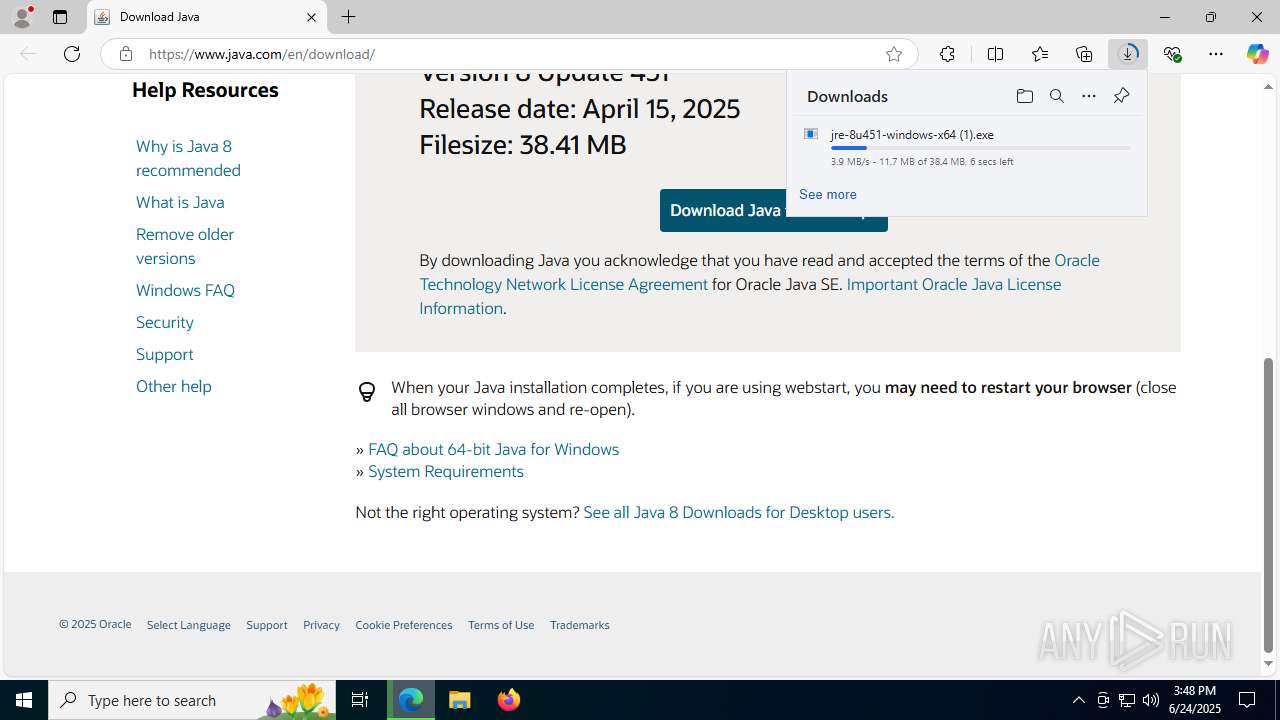Open the Extensions puzzle icon
1280x720 pixels.
click(947, 54)
